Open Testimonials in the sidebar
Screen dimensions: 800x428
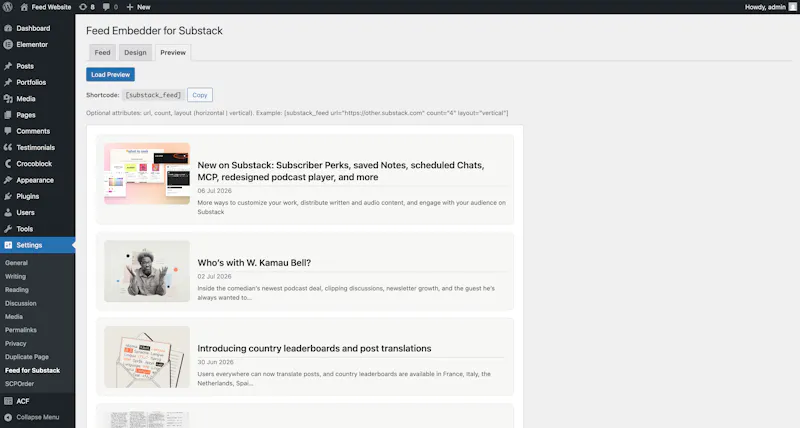click(36, 147)
